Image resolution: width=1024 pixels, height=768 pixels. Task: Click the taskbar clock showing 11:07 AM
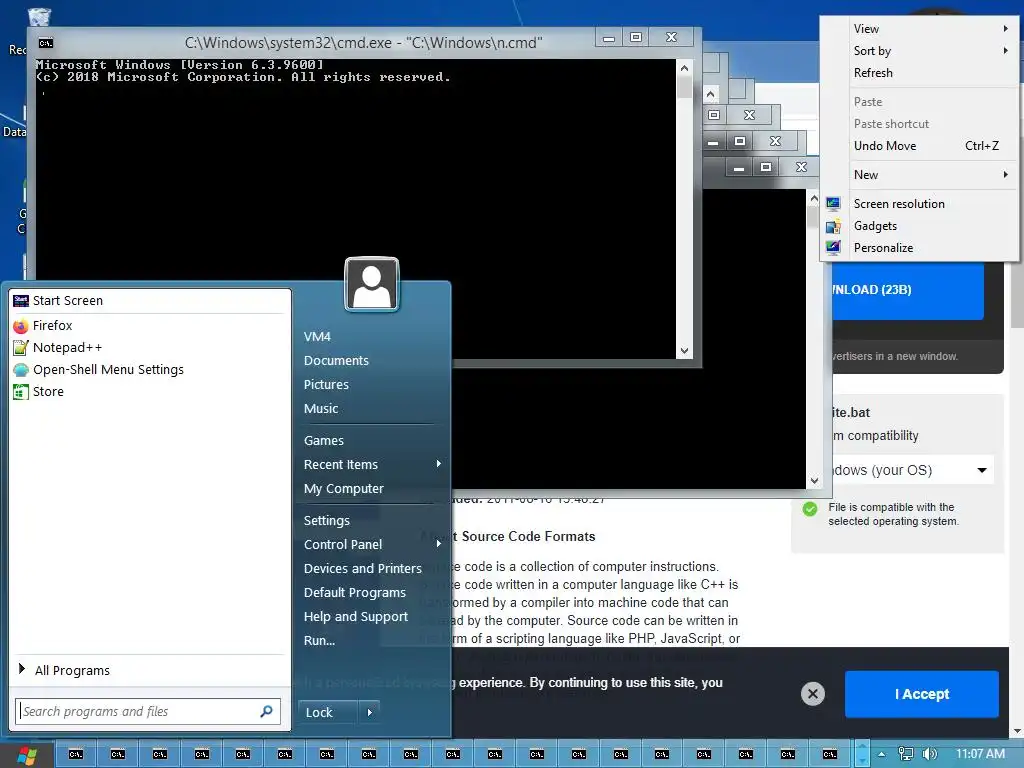pos(980,754)
